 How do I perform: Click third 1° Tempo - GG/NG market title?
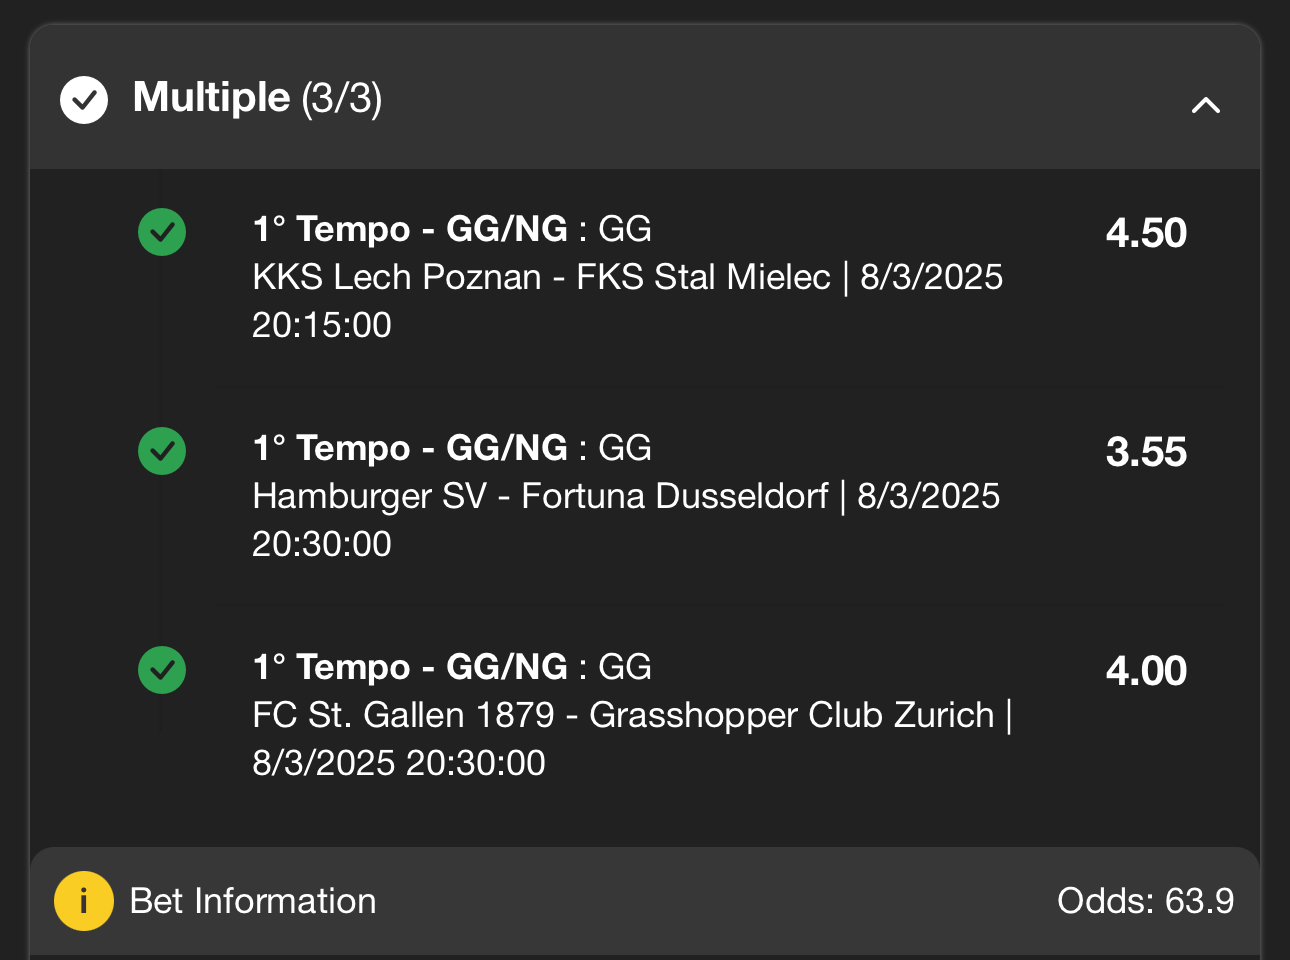coord(410,667)
